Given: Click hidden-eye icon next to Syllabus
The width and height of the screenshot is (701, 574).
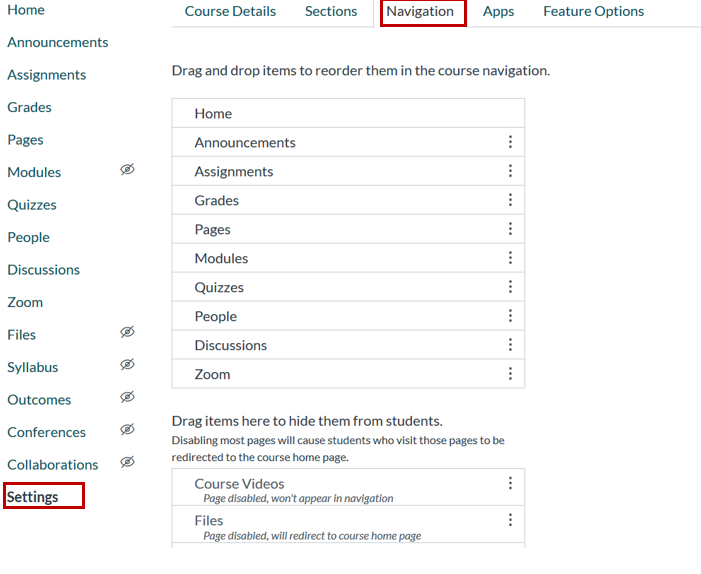Looking at the screenshot, I should coord(127,365).
